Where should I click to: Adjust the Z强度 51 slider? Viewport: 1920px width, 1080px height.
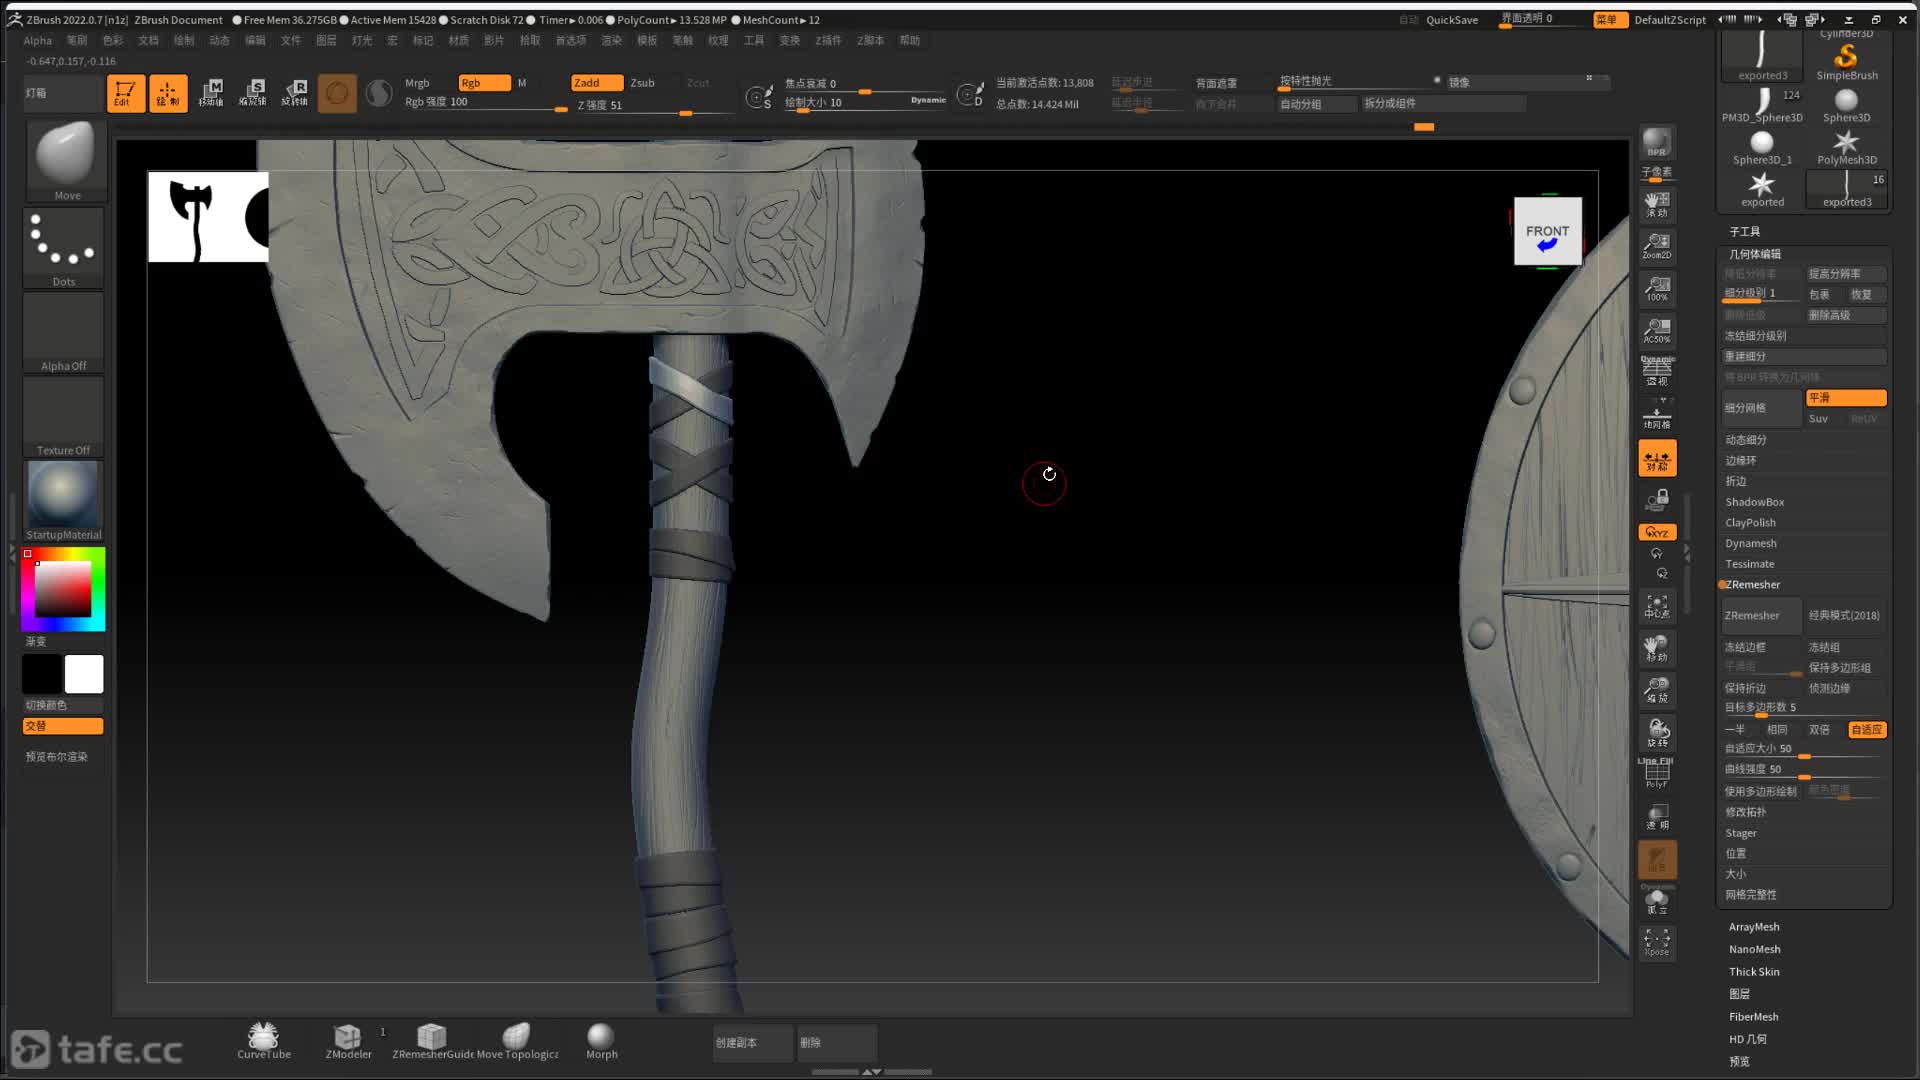(653, 106)
